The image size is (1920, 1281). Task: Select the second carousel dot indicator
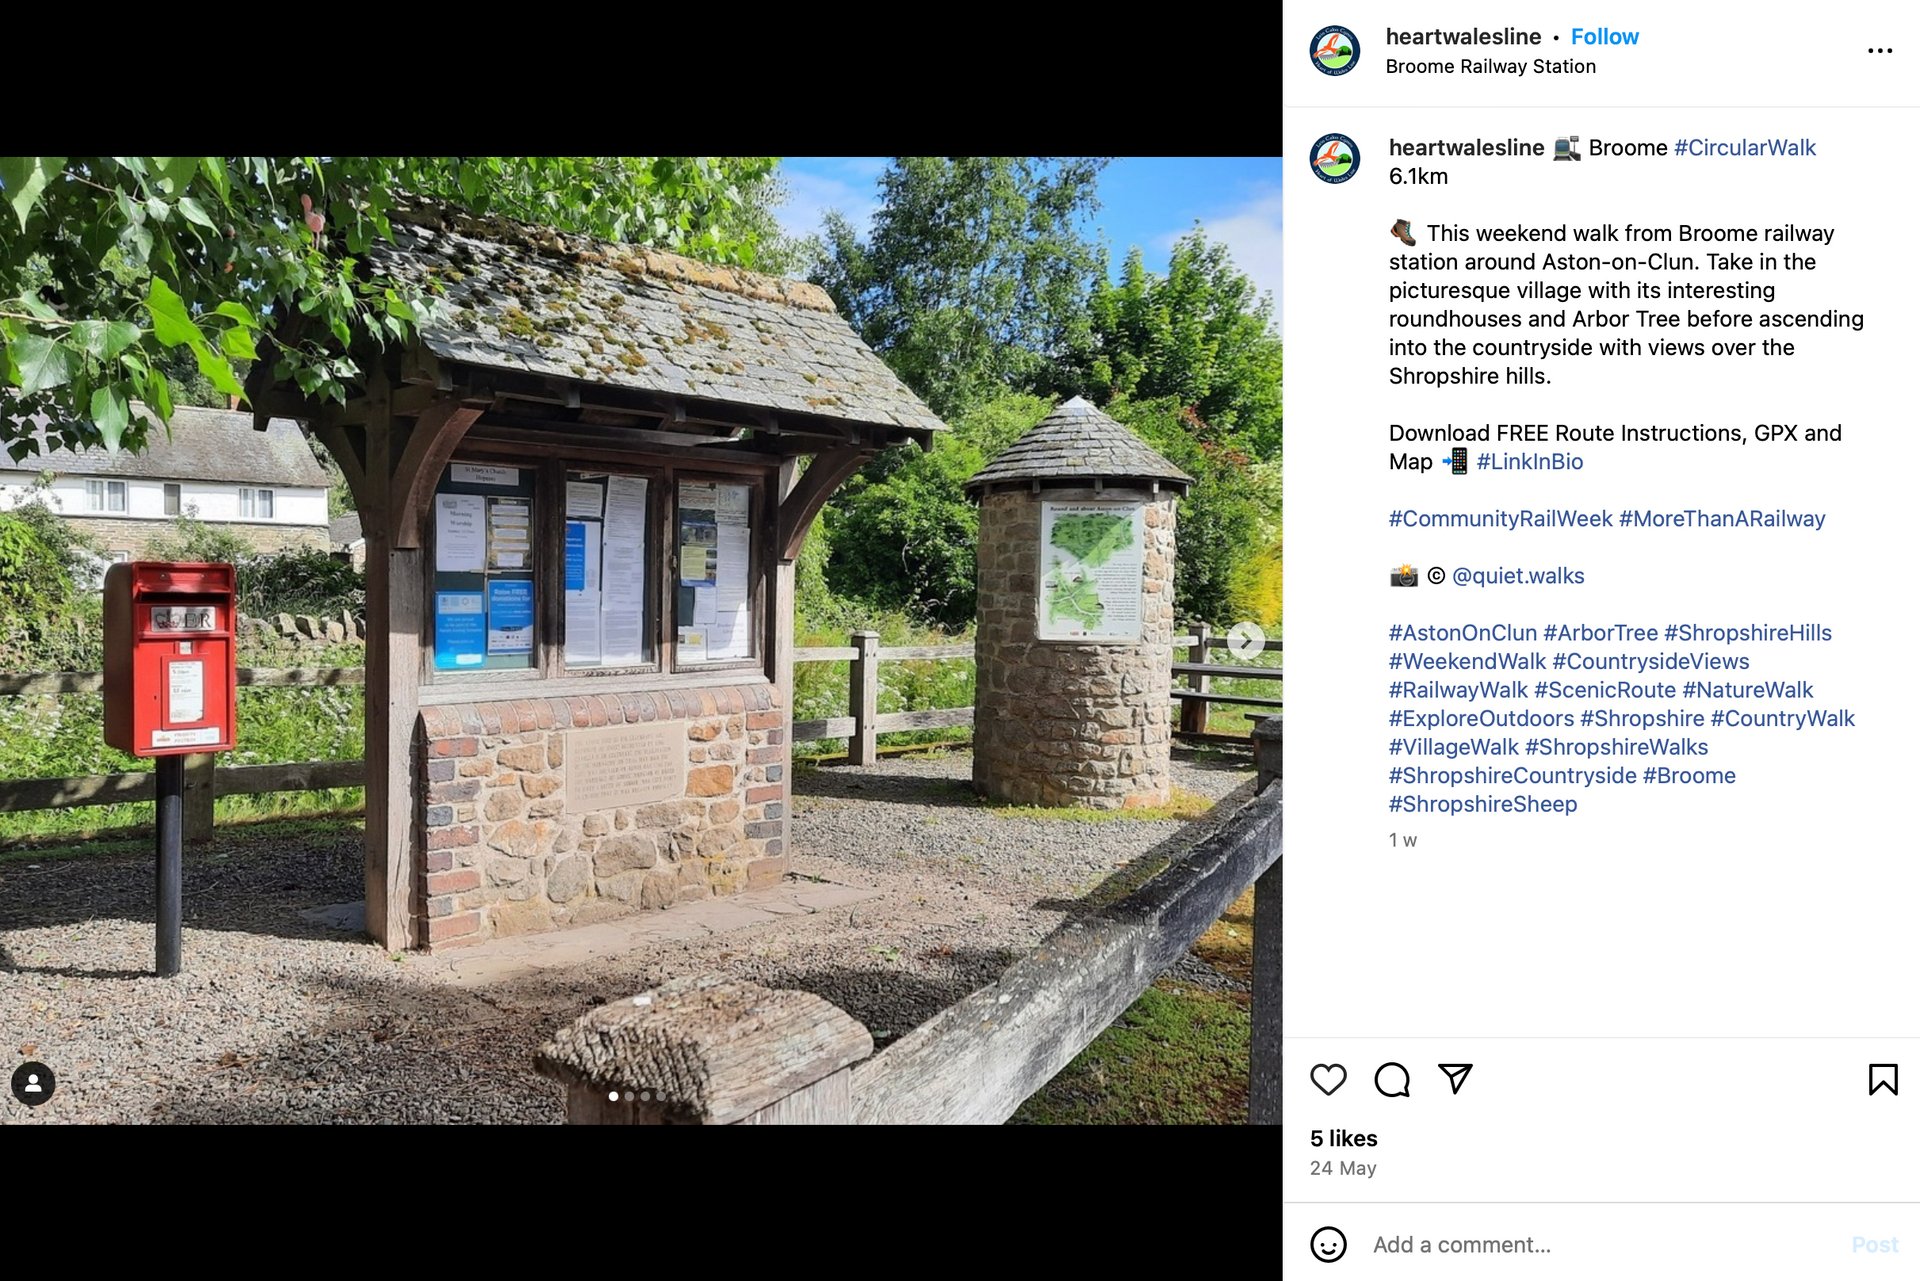(x=629, y=1096)
